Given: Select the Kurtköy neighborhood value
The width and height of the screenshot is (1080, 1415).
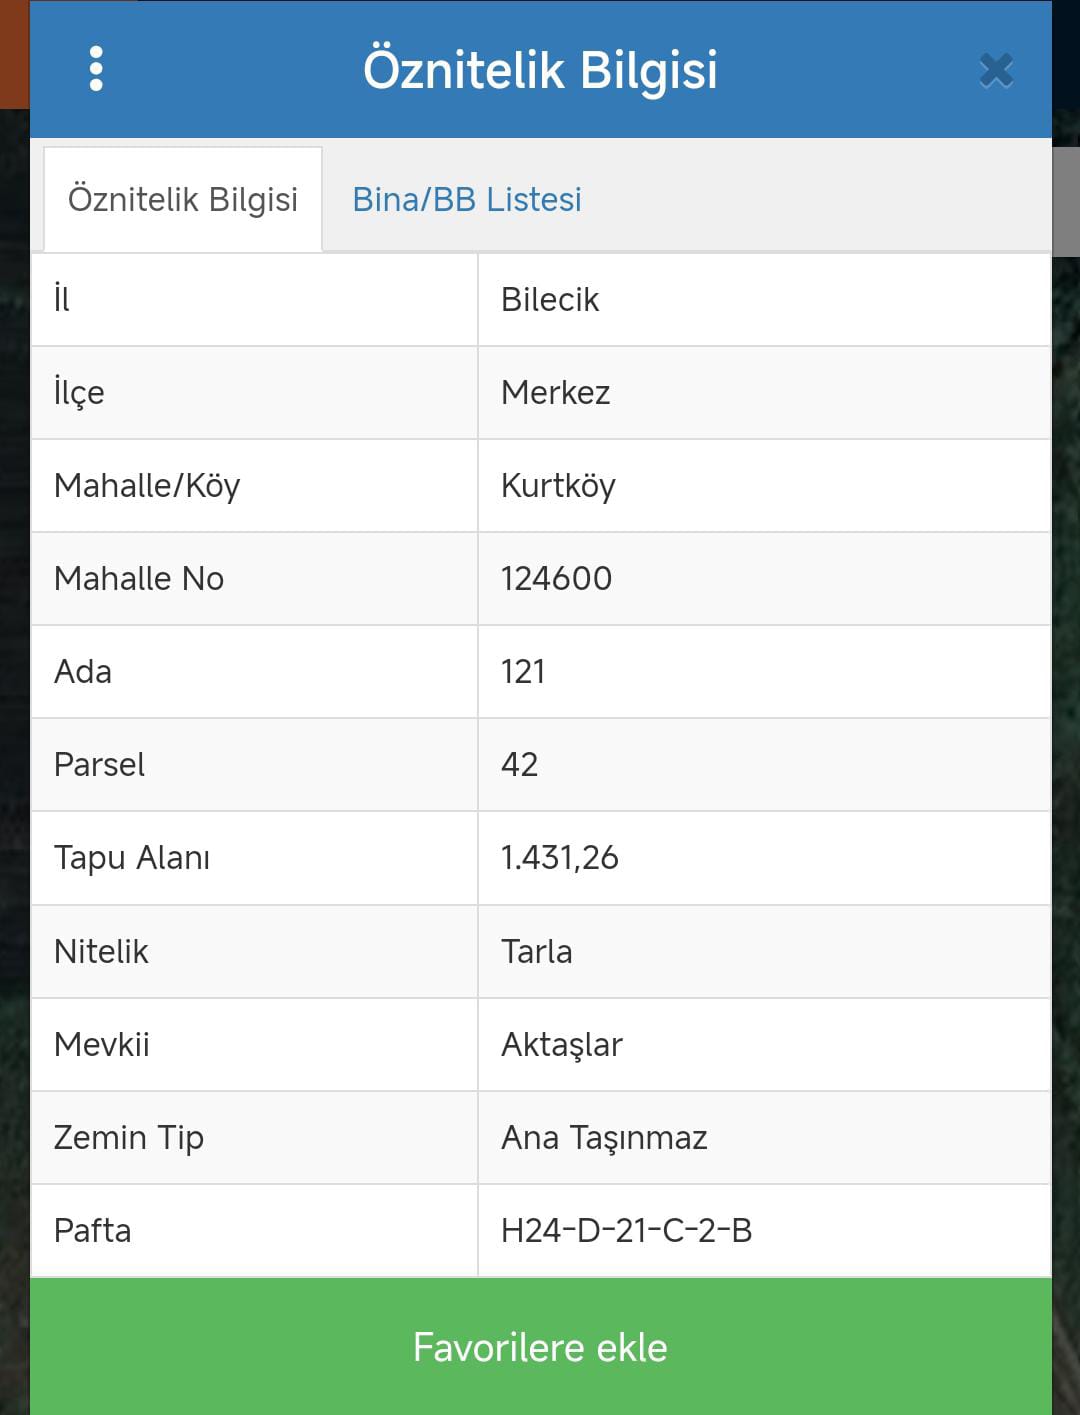Looking at the screenshot, I should pos(558,486).
